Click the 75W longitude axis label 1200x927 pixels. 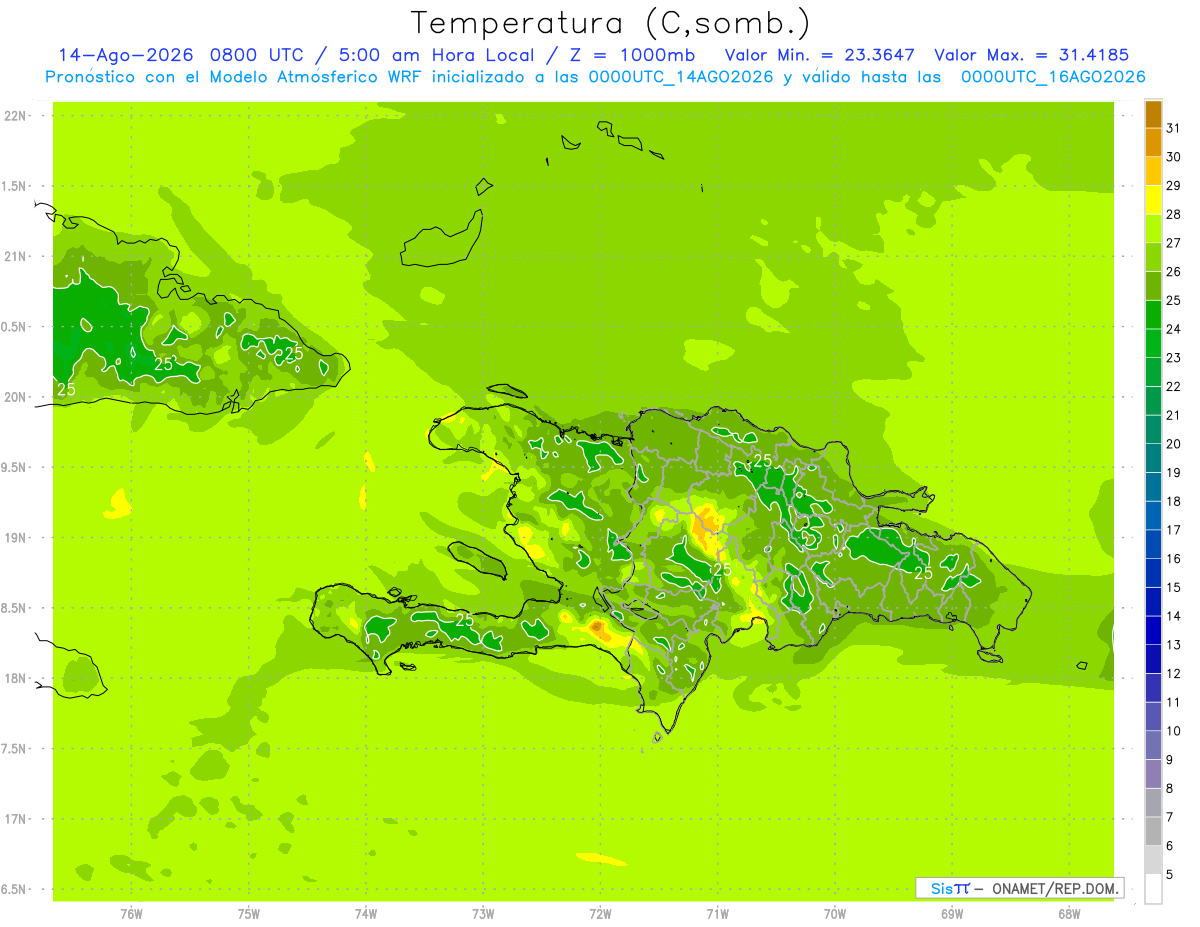[x=249, y=913]
